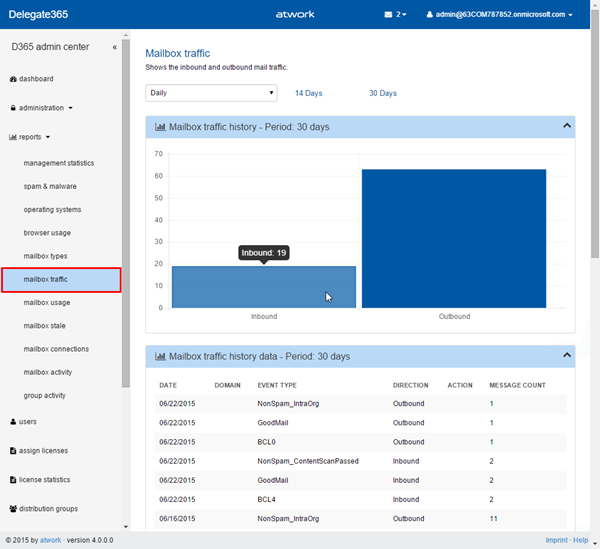
Task: Open the Imprint link in the footer
Action: [x=555, y=540]
